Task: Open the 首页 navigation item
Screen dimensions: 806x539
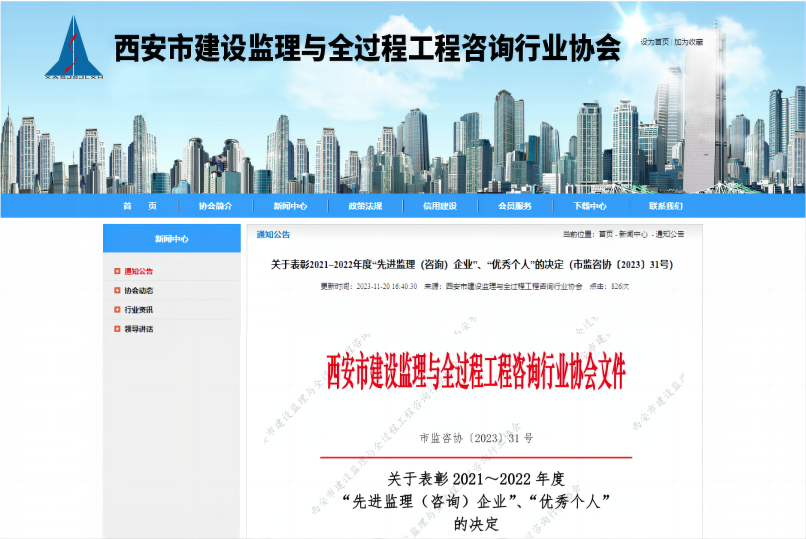Action: [140, 206]
